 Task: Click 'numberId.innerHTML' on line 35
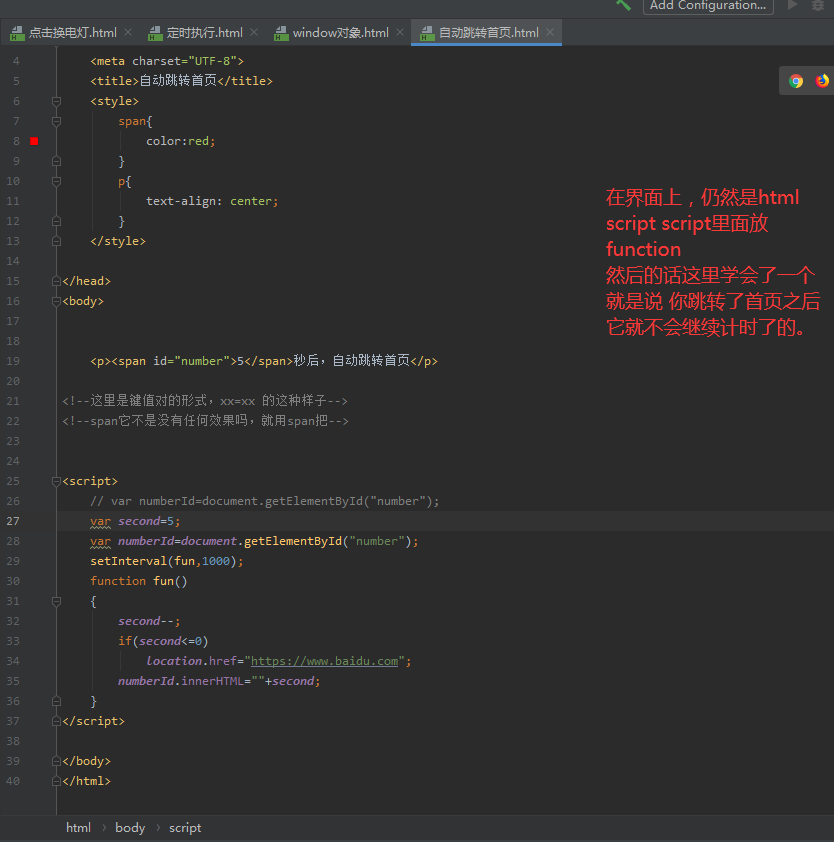[x=181, y=681]
